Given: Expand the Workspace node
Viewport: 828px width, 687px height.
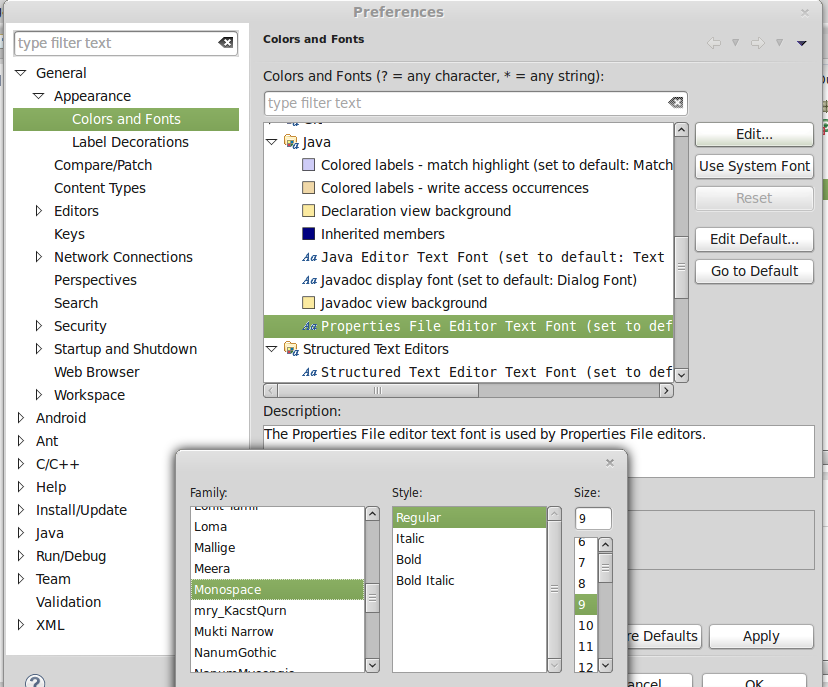Looking at the screenshot, I should pyautogui.click(x=39, y=394).
